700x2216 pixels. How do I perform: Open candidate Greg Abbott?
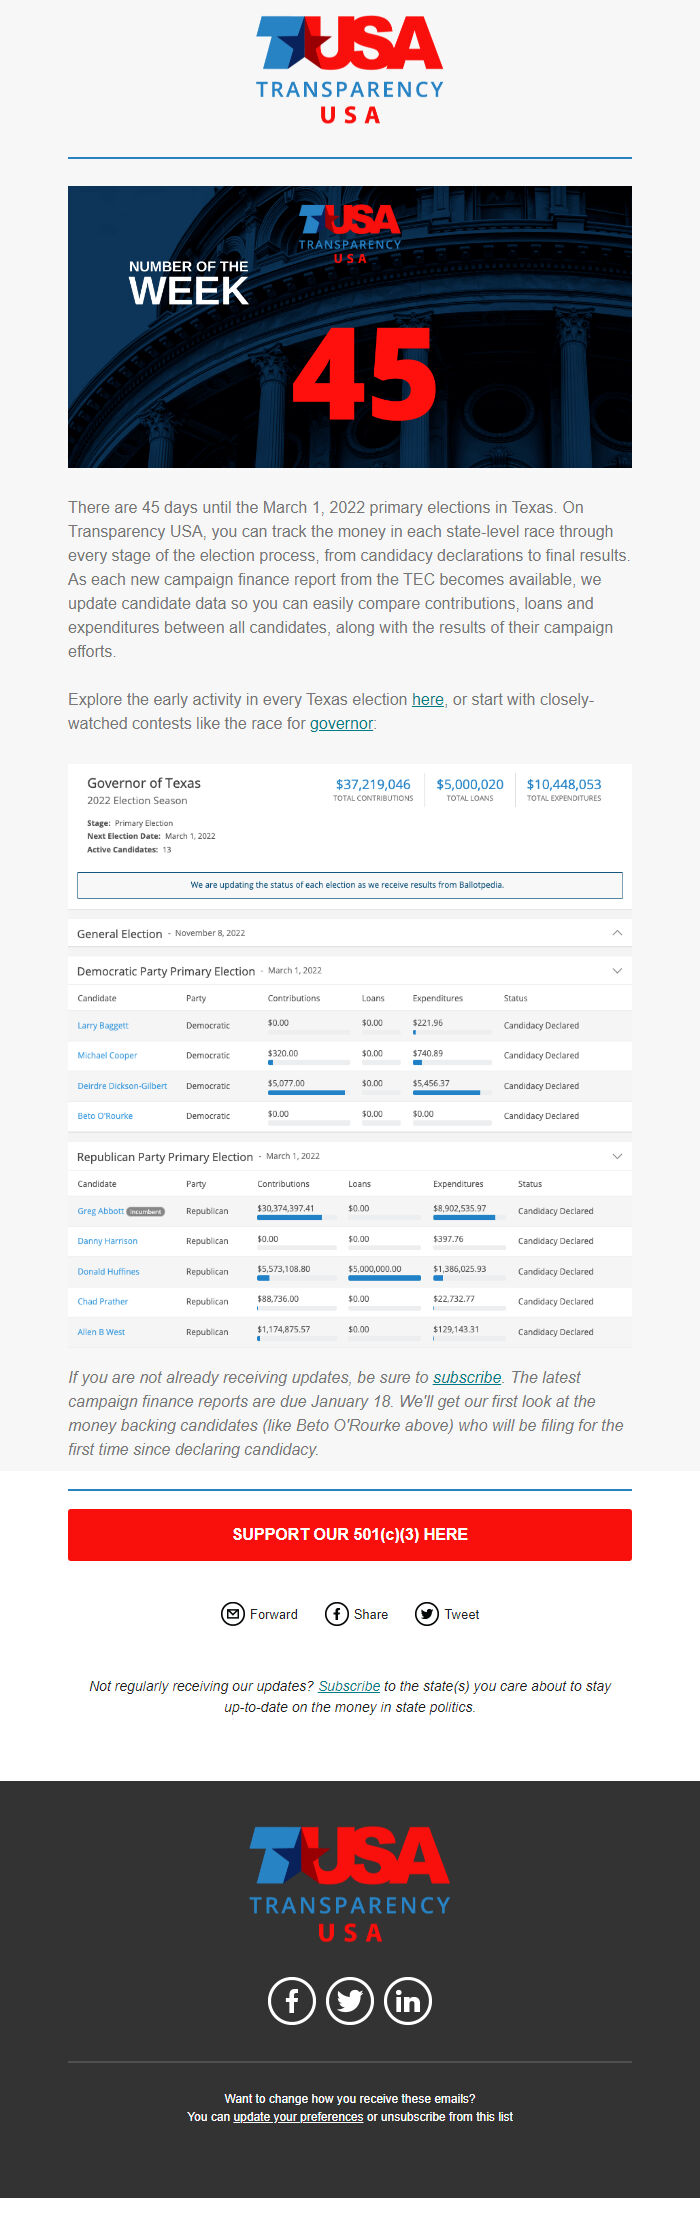point(100,1211)
